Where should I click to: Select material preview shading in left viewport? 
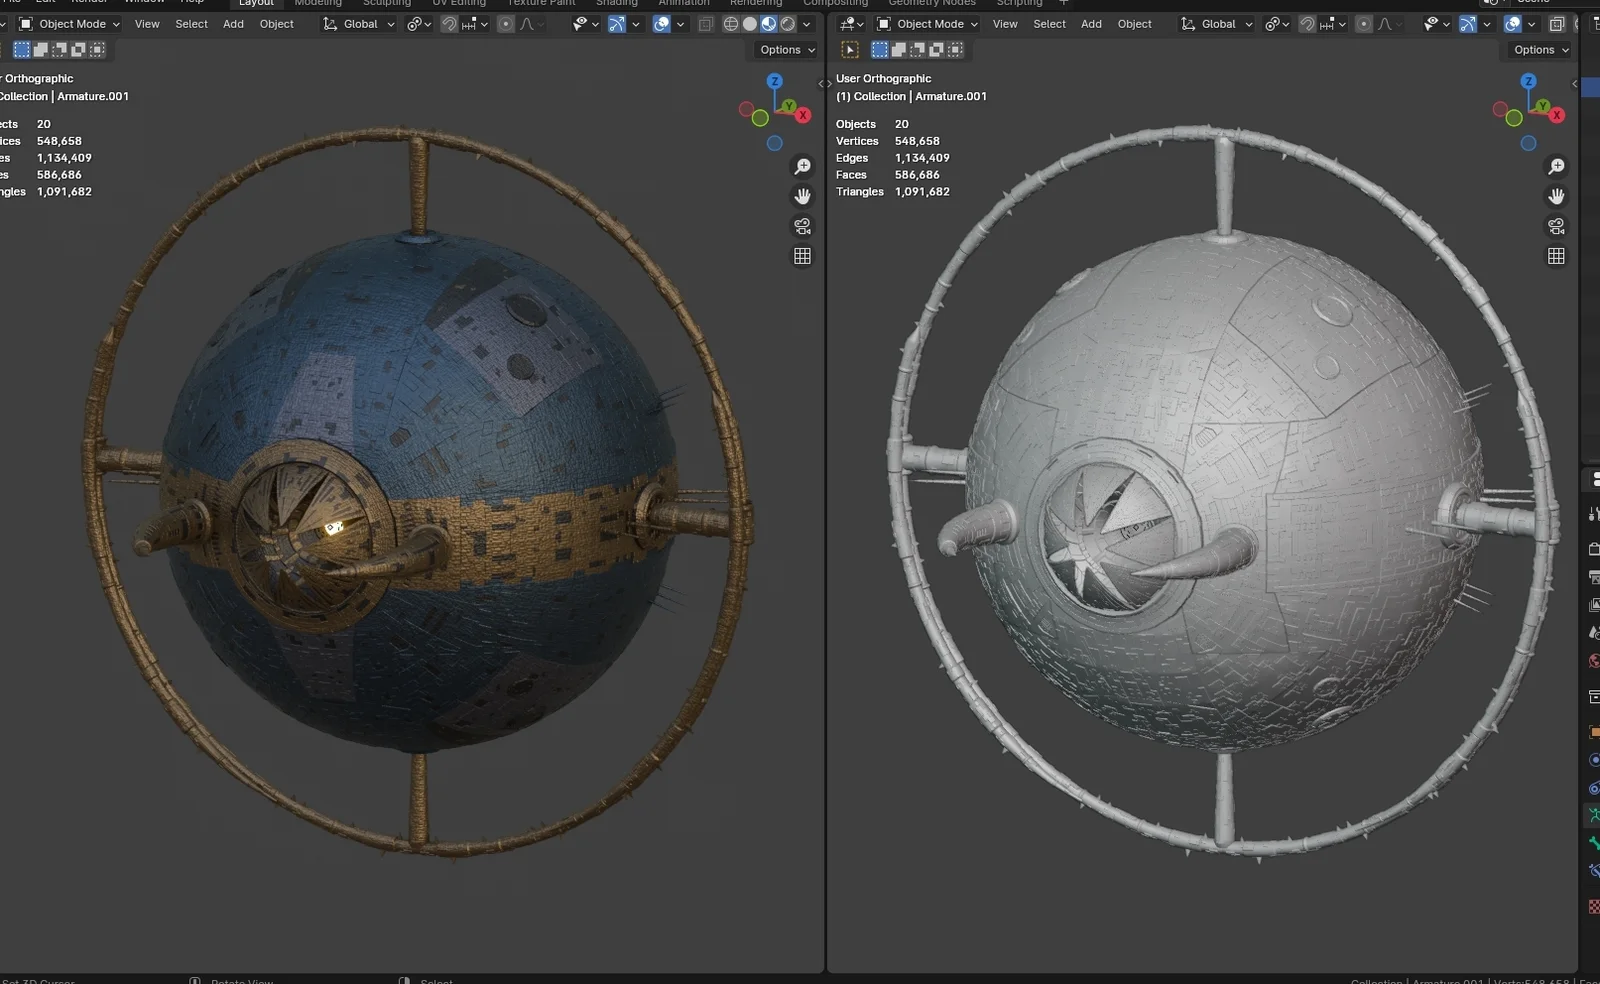tap(769, 24)
